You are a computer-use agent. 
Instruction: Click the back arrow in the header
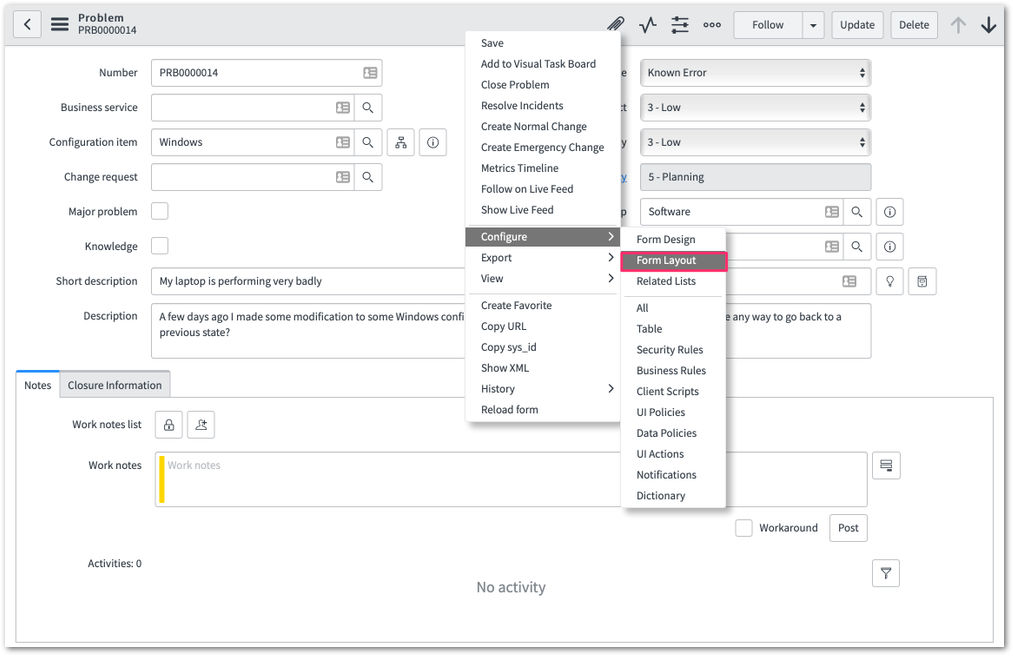(27, 25)
